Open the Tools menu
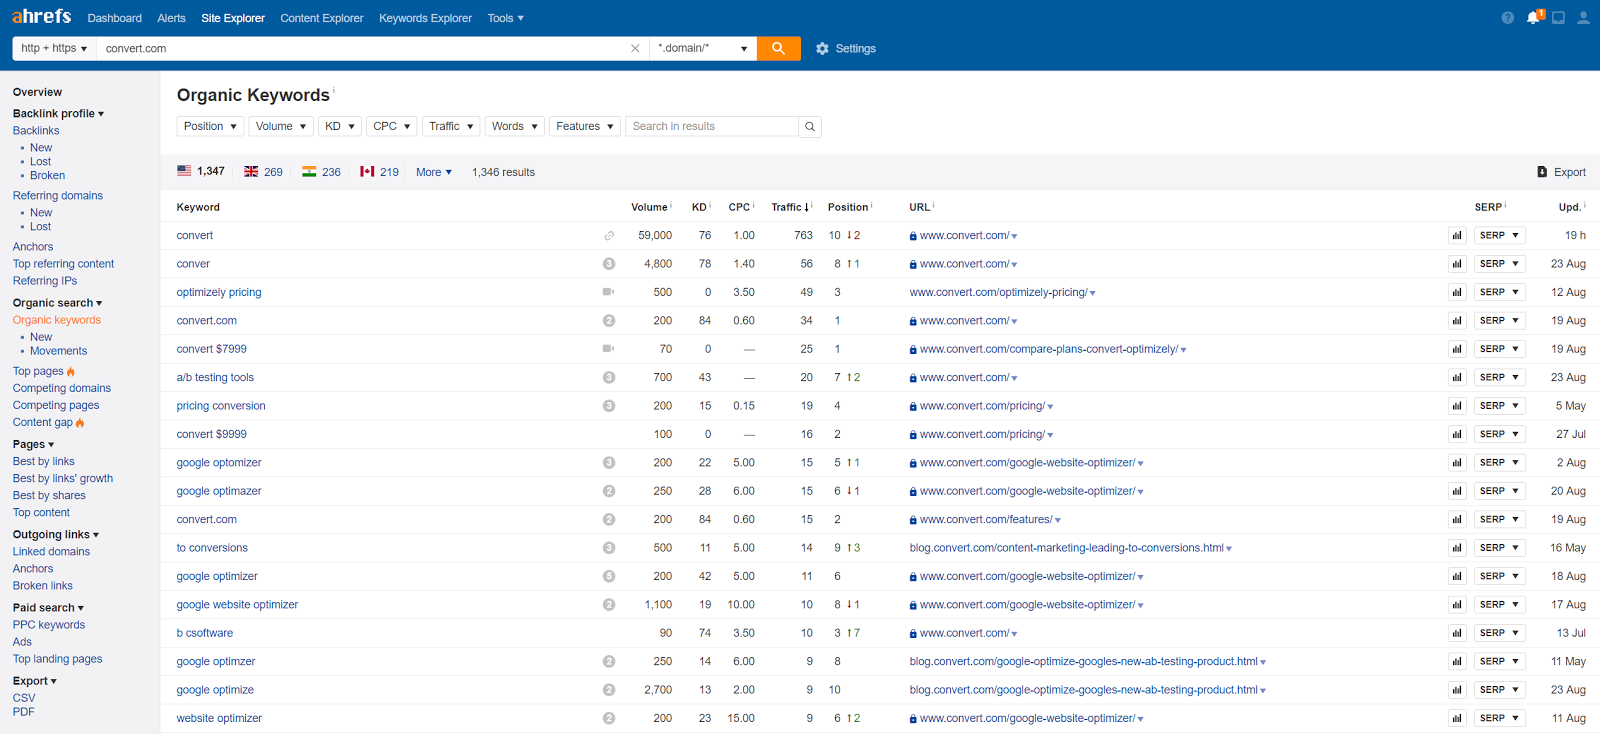This screenshot has height=734, width=1600. (506, 18)
